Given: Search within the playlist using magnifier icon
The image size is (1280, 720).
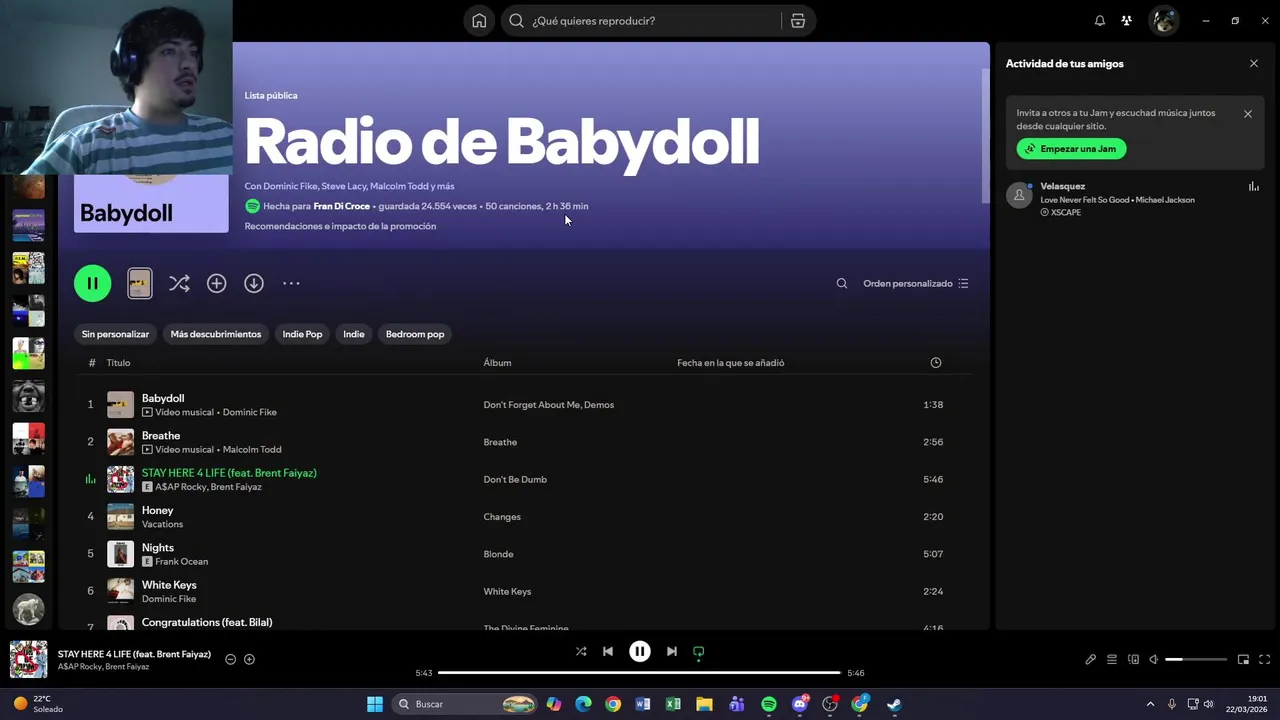Looking at the screenshot, I should click(x=842, y=283).
